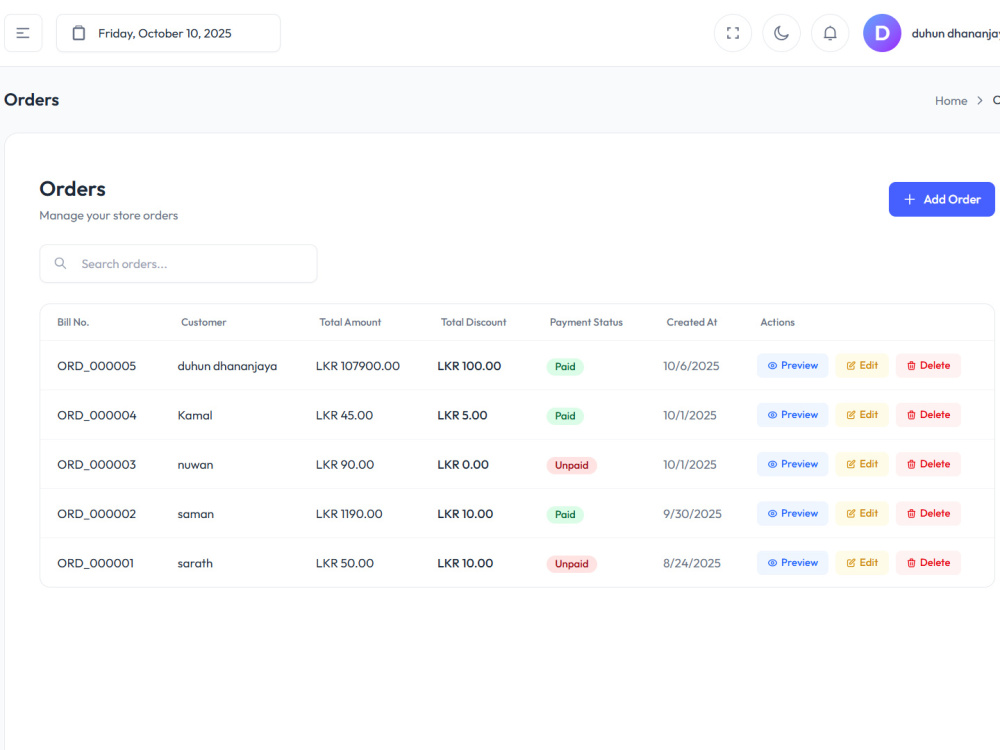
Task: Click total amount LKR 1190.00
Action: [349, 514]
